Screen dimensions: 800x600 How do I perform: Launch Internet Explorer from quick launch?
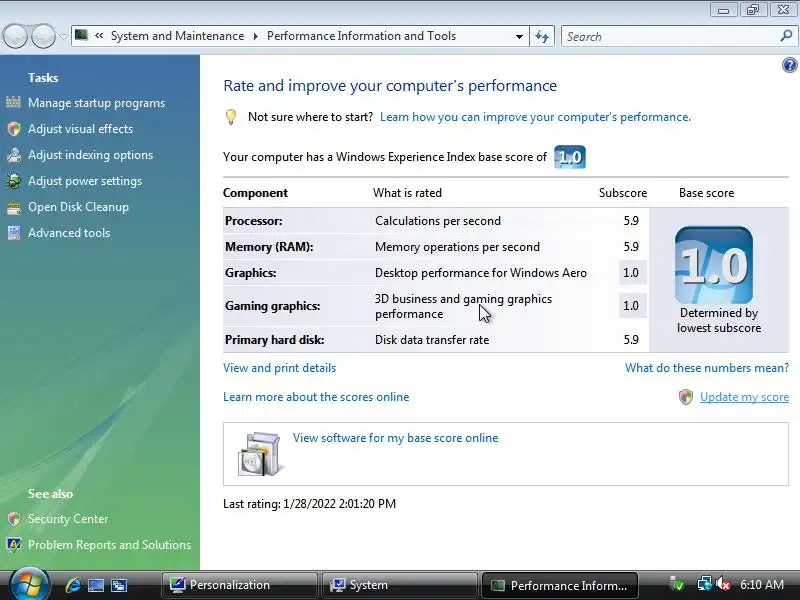coord(73,585)
